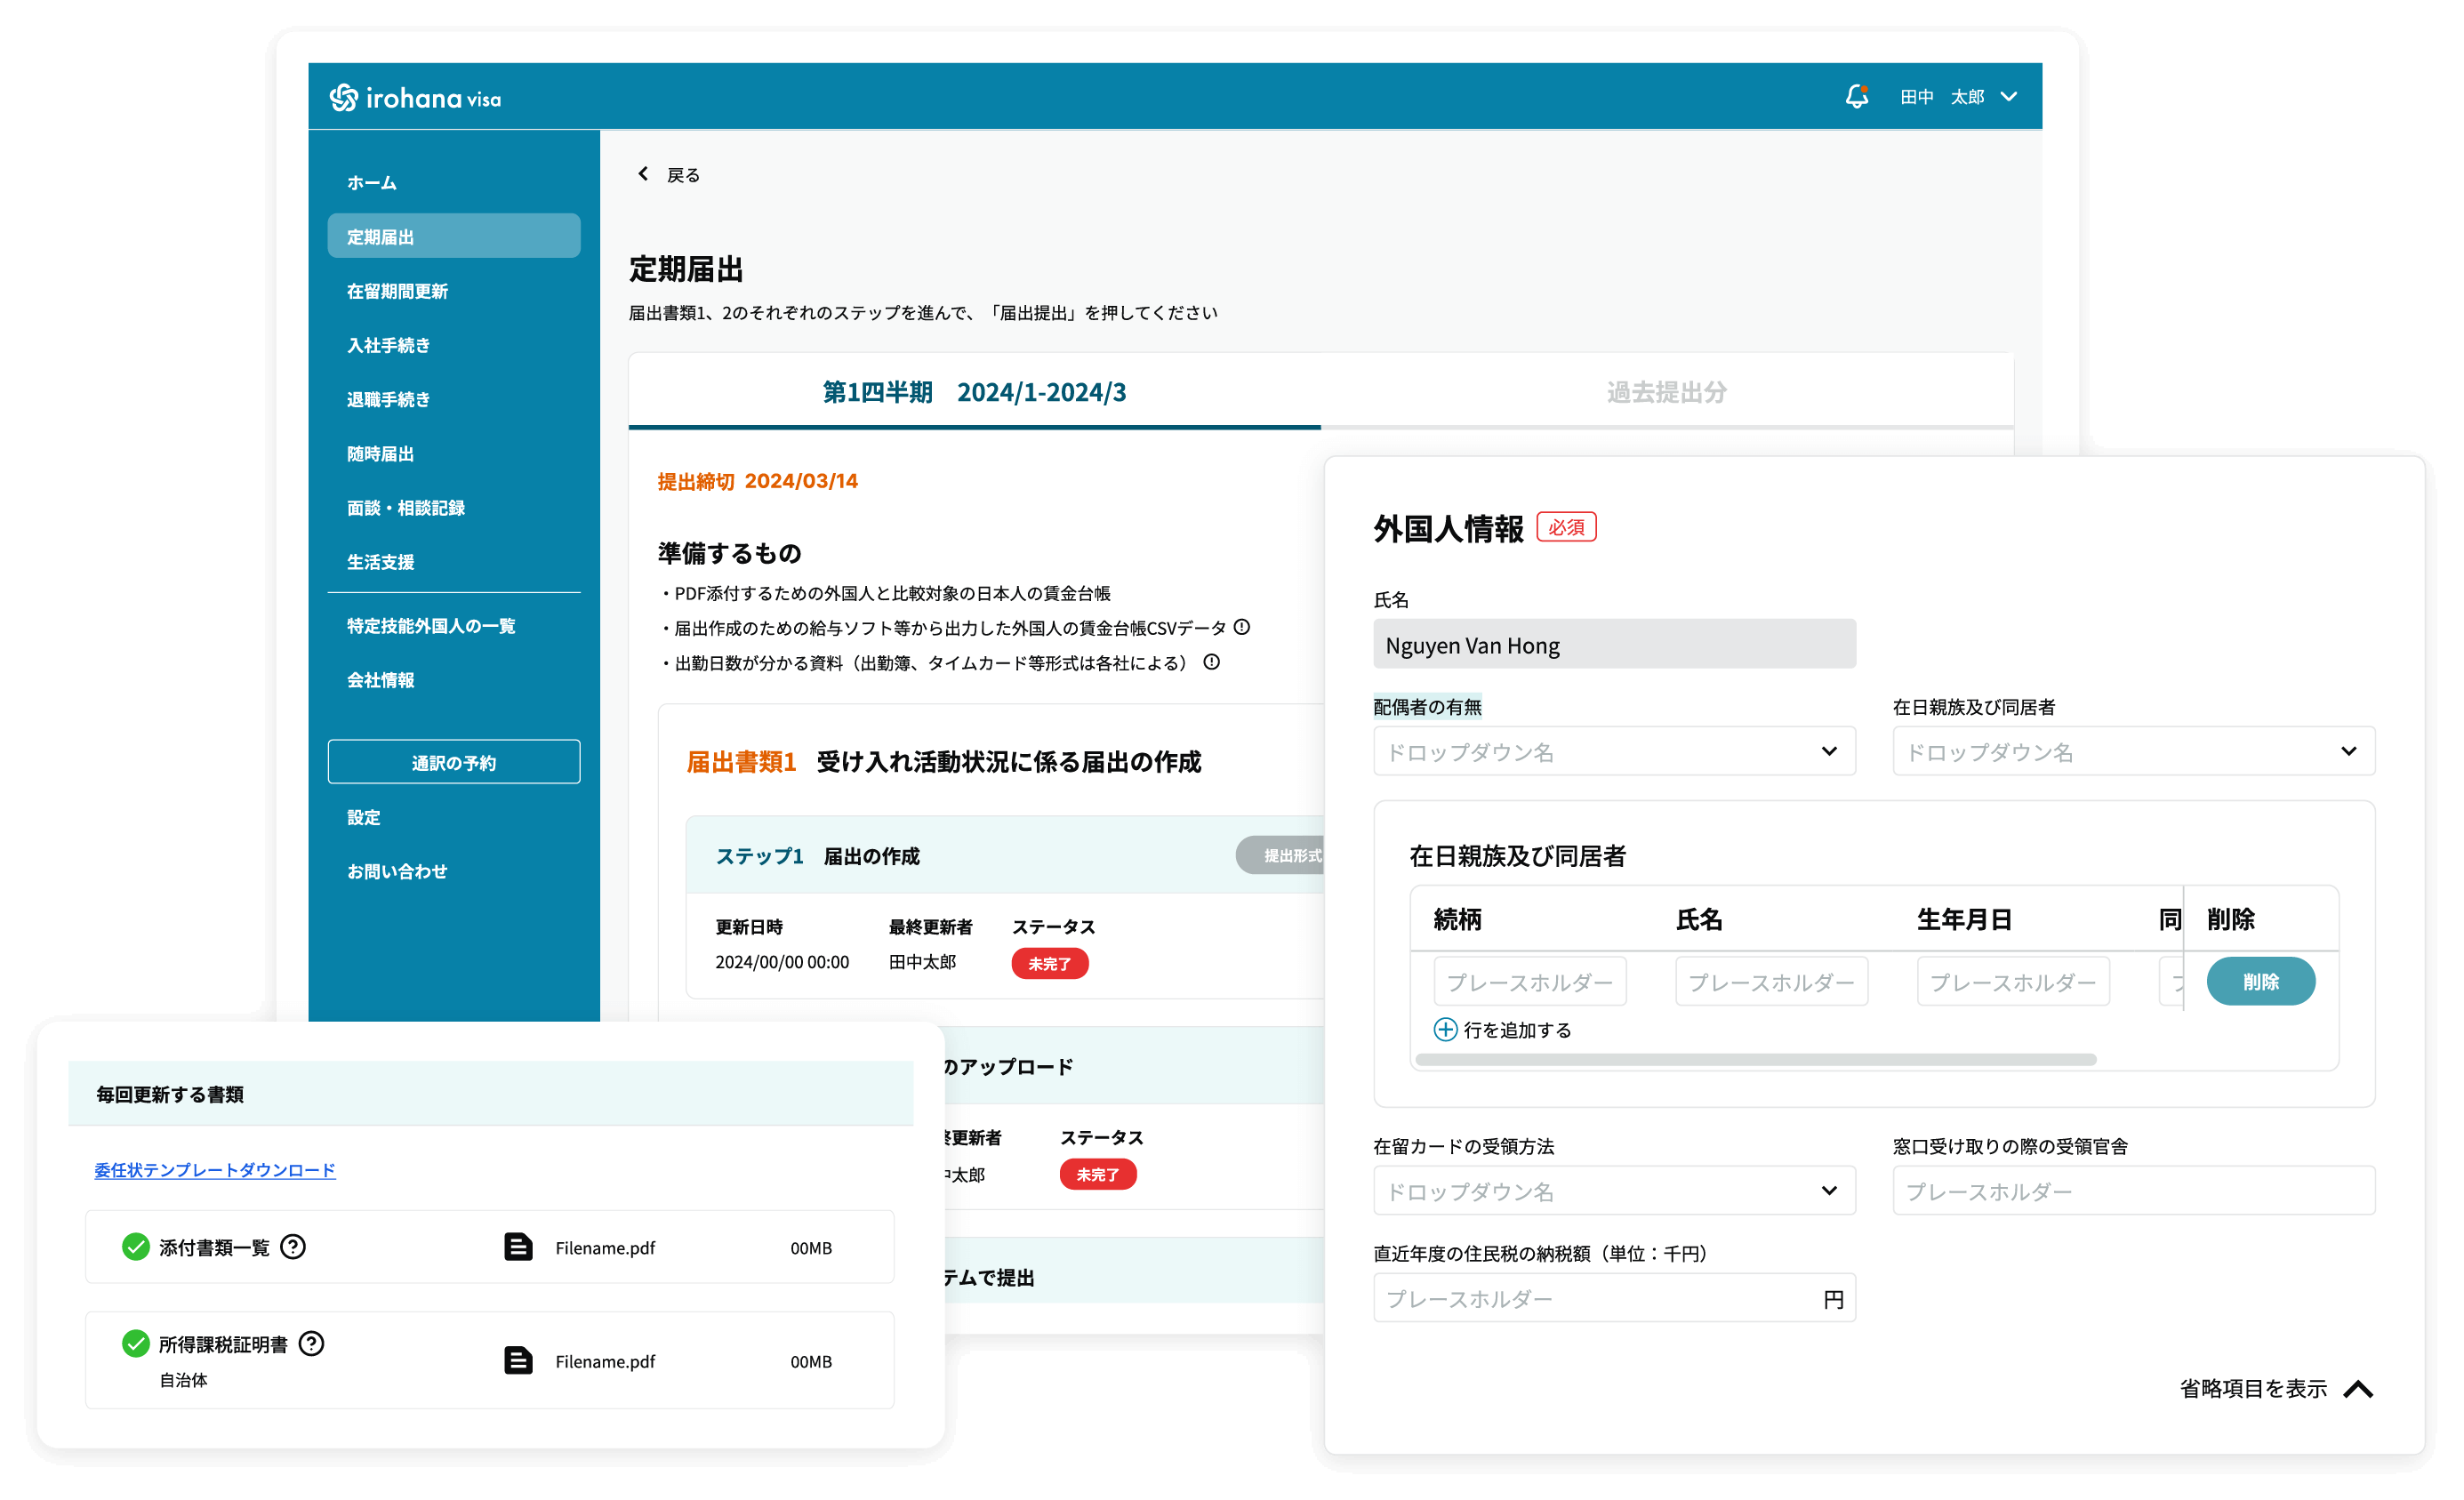Open the 配偶者の有無 dropdown
This screenshot has width=2464, height=1500.
point(1614,752)
